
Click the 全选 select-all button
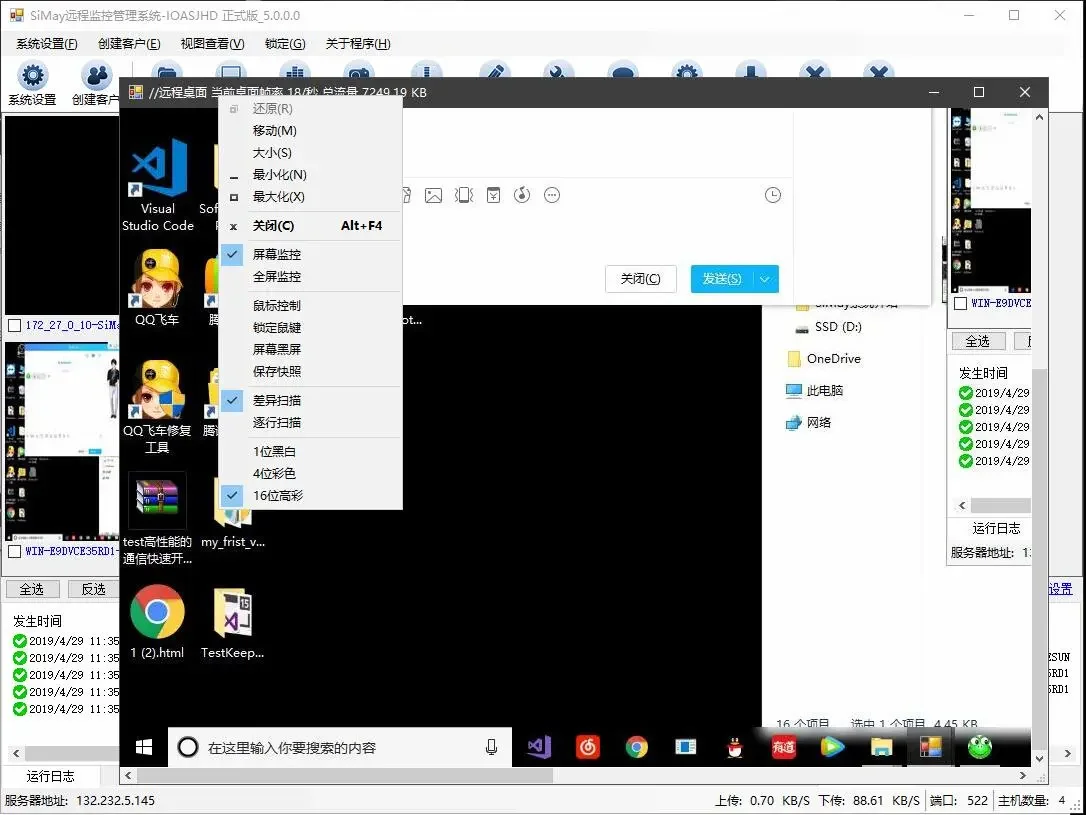(x=31, y=588)
